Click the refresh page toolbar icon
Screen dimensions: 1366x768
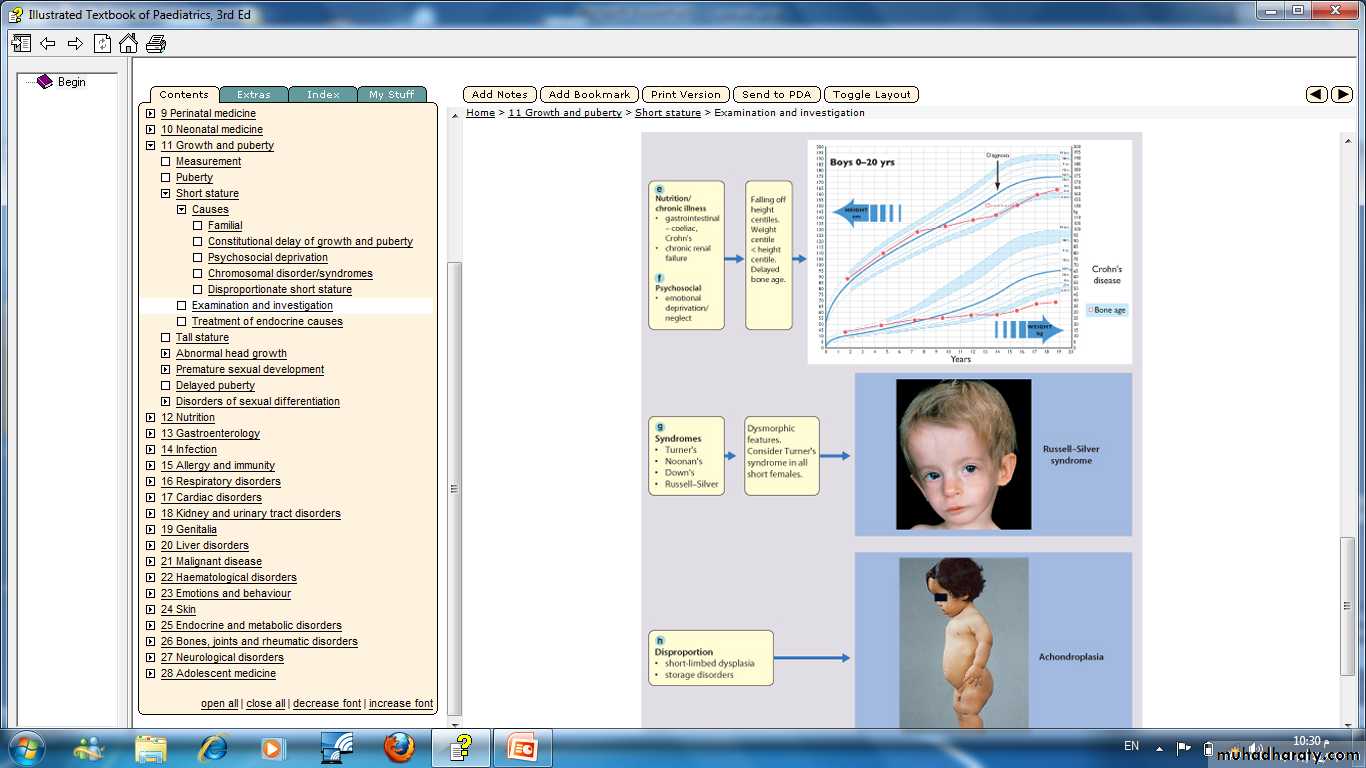(x=102, y=43)
